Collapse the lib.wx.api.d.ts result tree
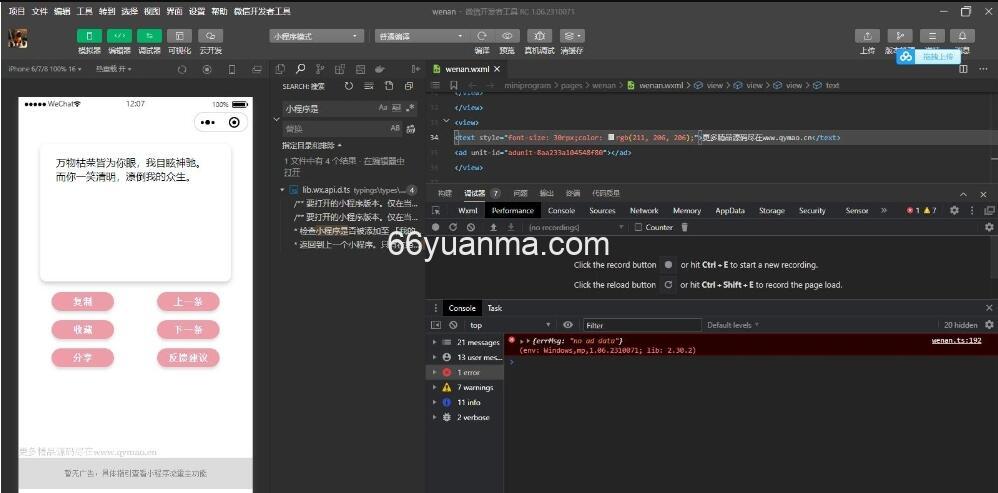Screen dimensions: 998x493 pos(283,190)
